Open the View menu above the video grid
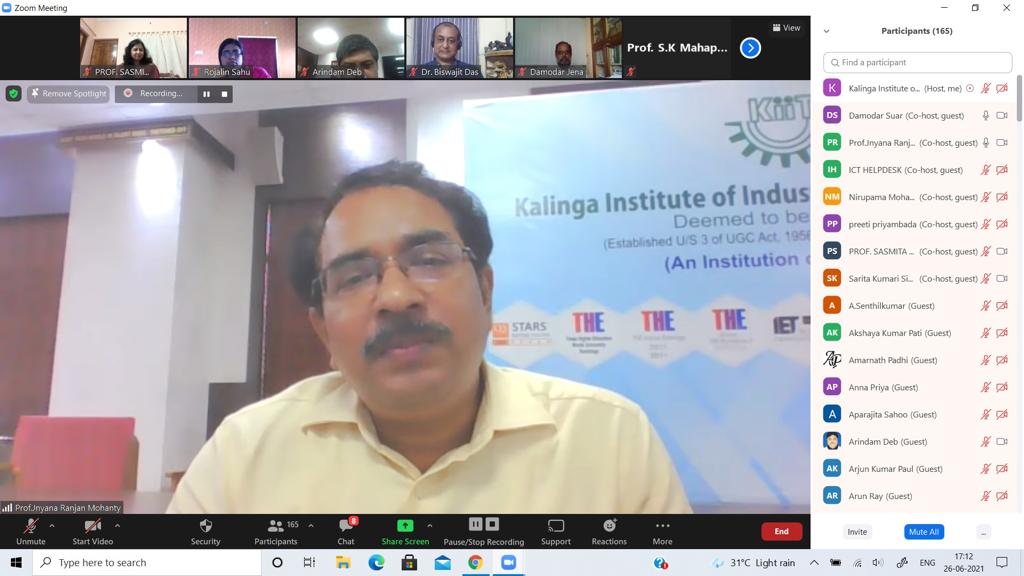 [787, 28]
